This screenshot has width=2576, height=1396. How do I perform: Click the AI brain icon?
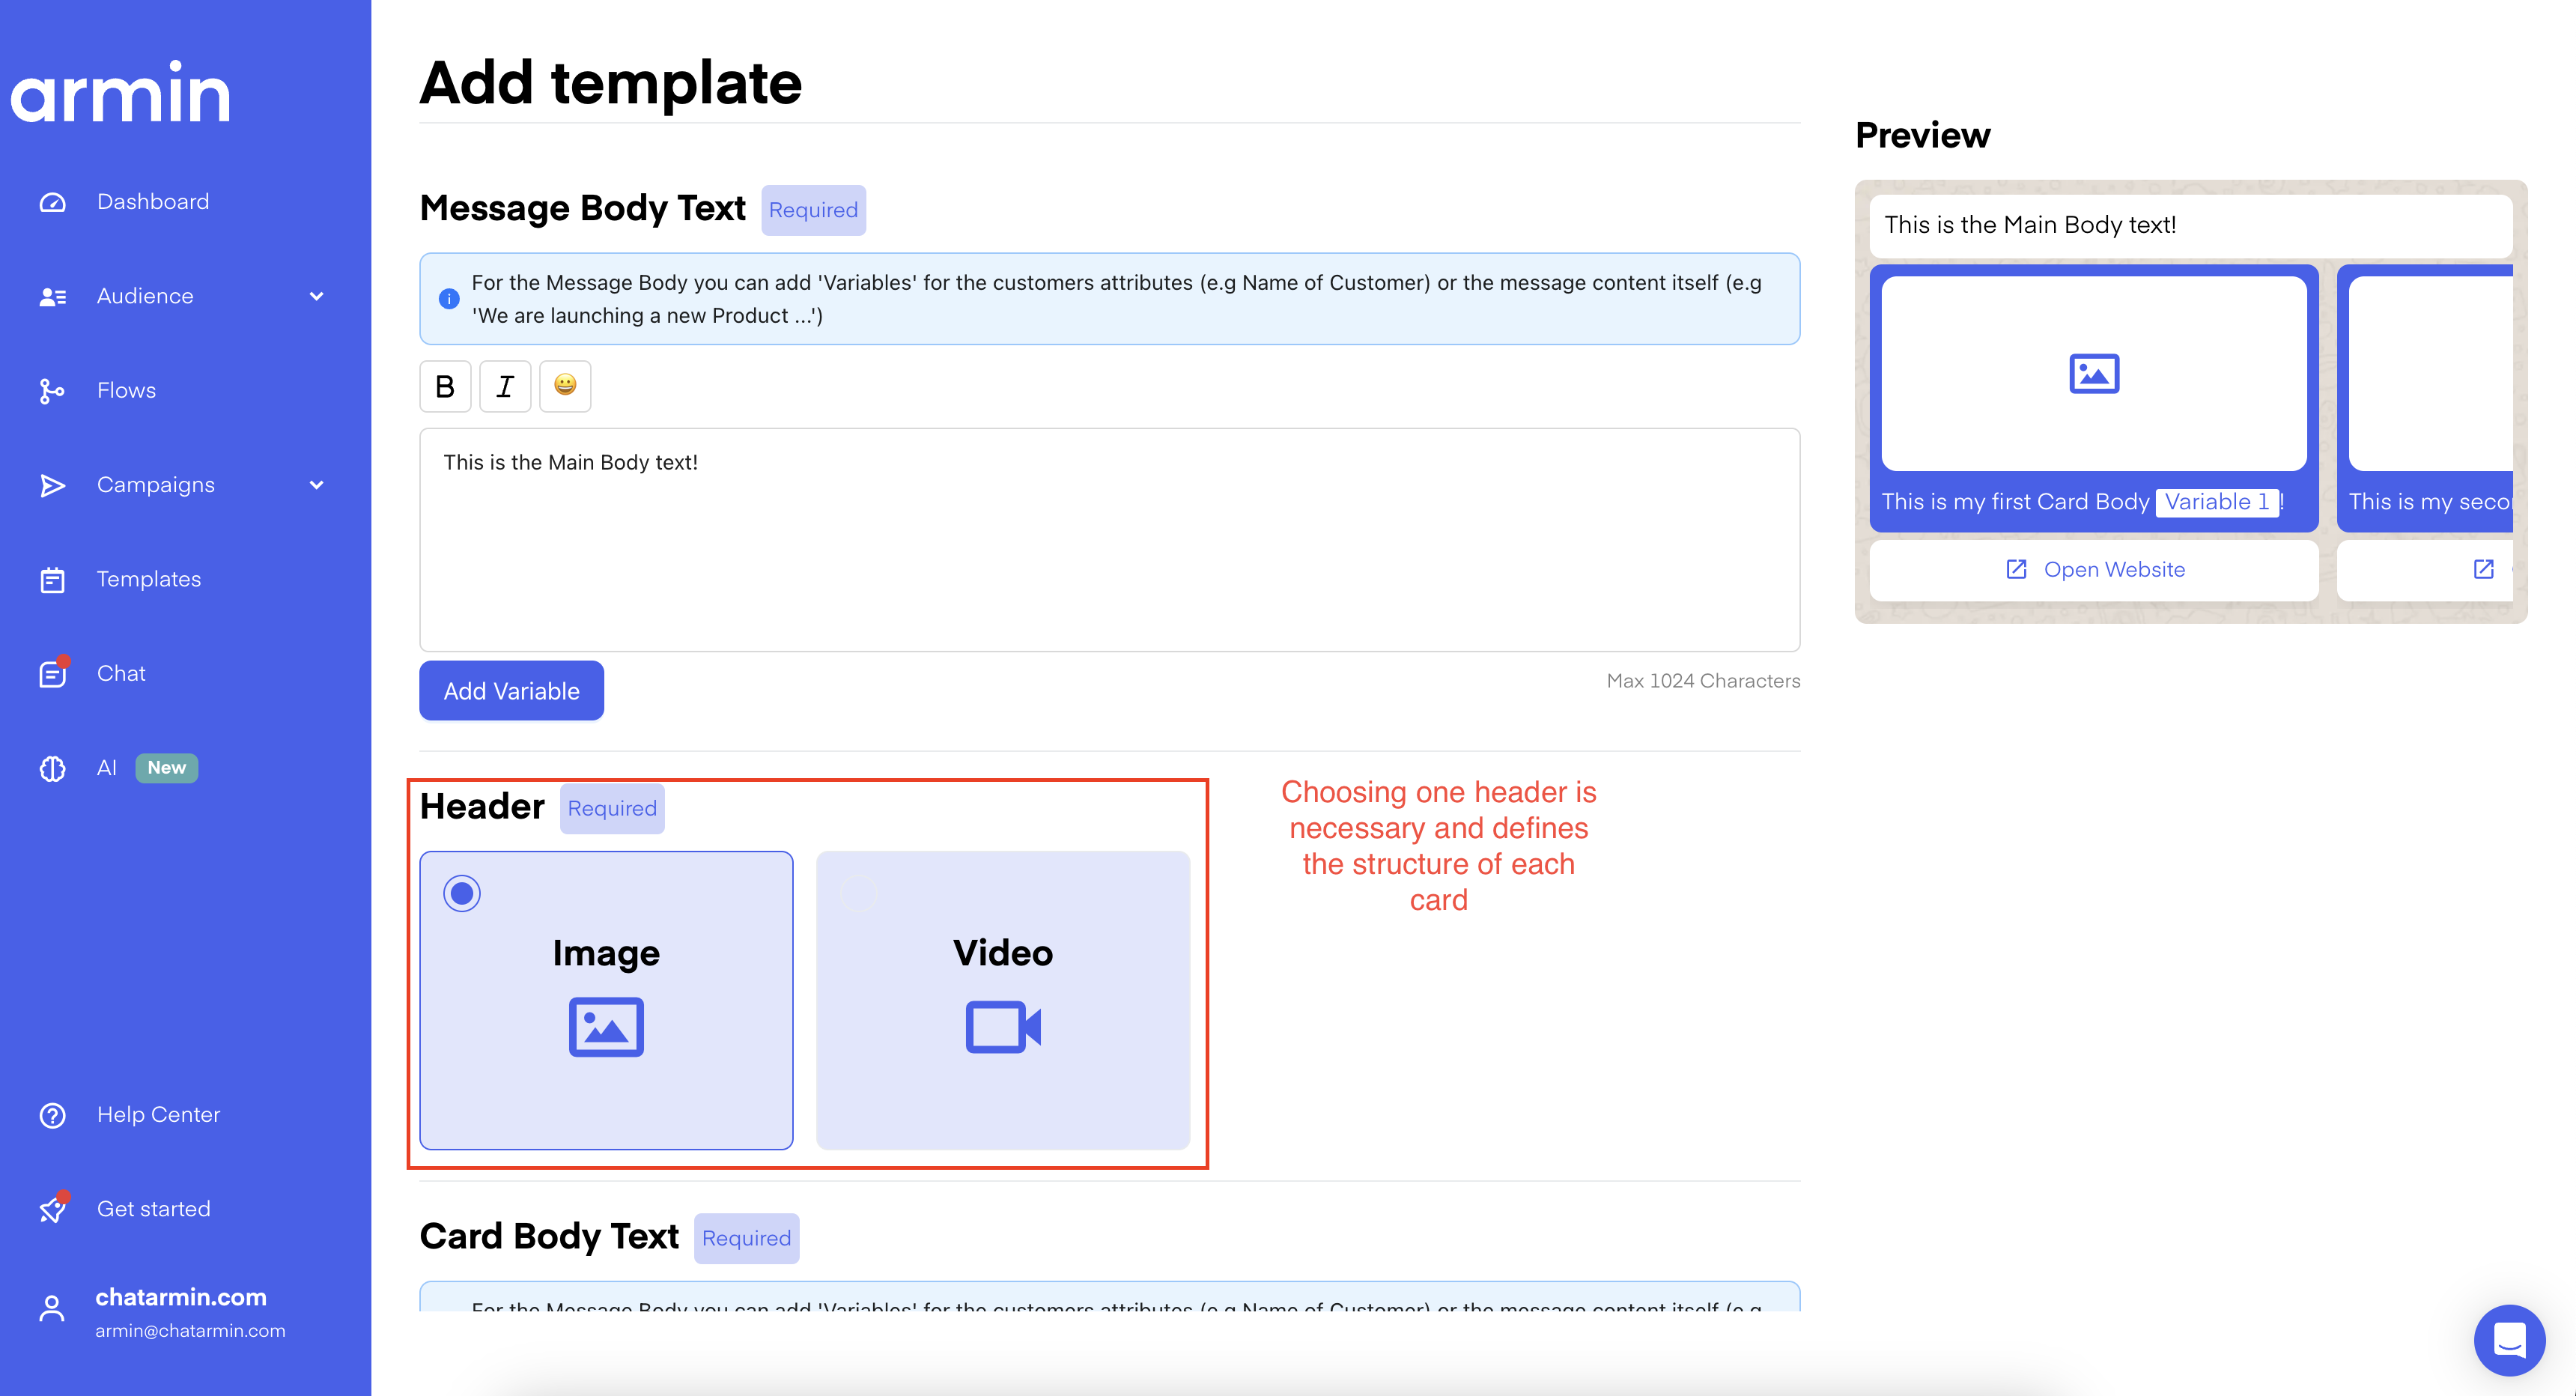pyautogui.click(x=52, y=768)
